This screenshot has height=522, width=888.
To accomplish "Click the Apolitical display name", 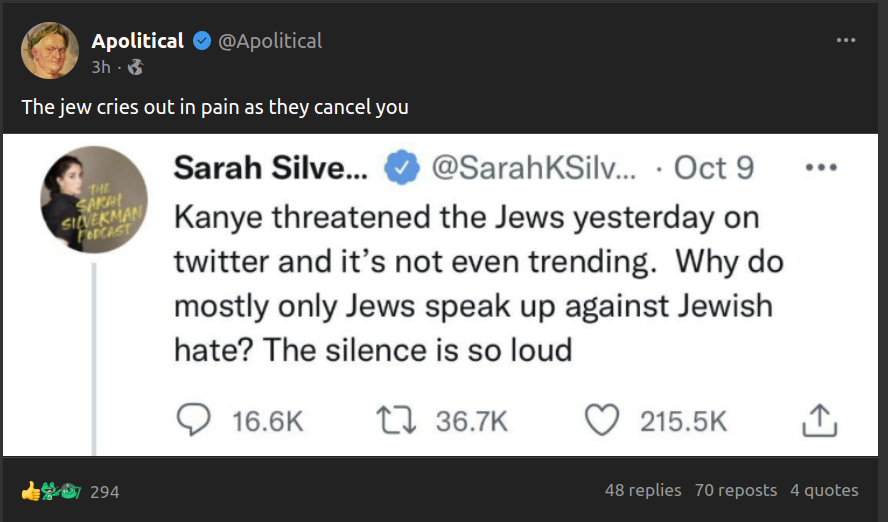I will (138, 41).
